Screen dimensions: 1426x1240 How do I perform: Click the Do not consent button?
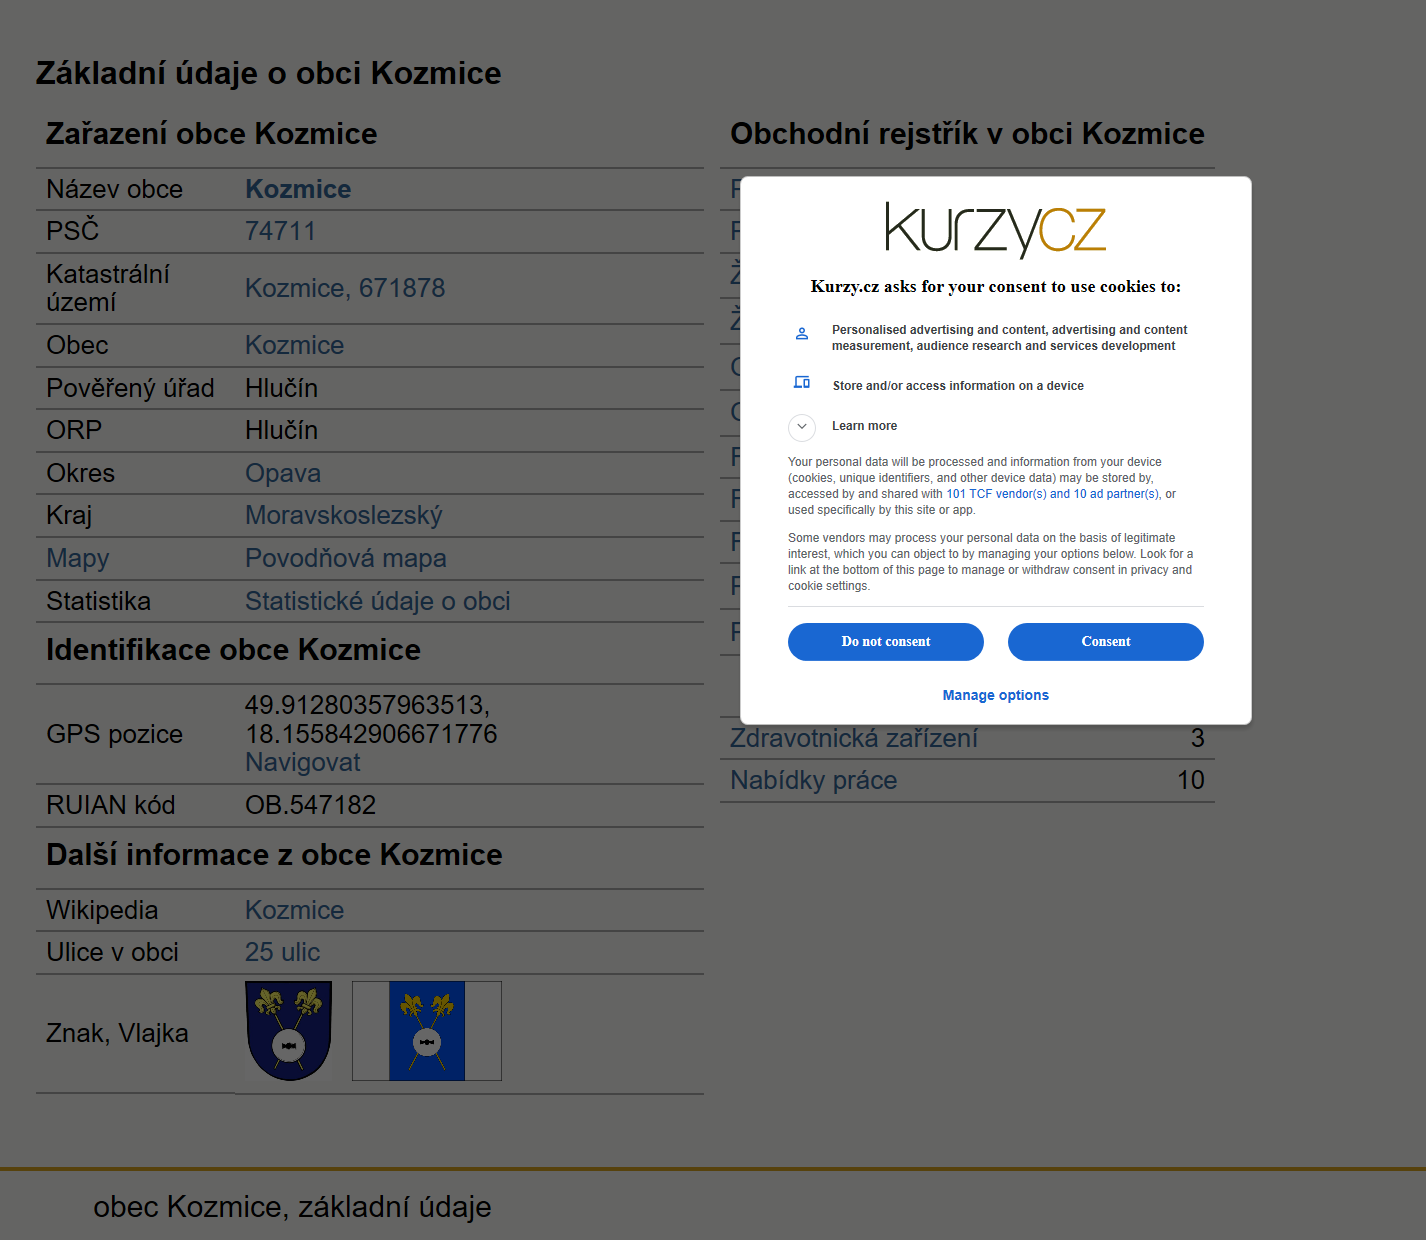[x=885, y=642]
